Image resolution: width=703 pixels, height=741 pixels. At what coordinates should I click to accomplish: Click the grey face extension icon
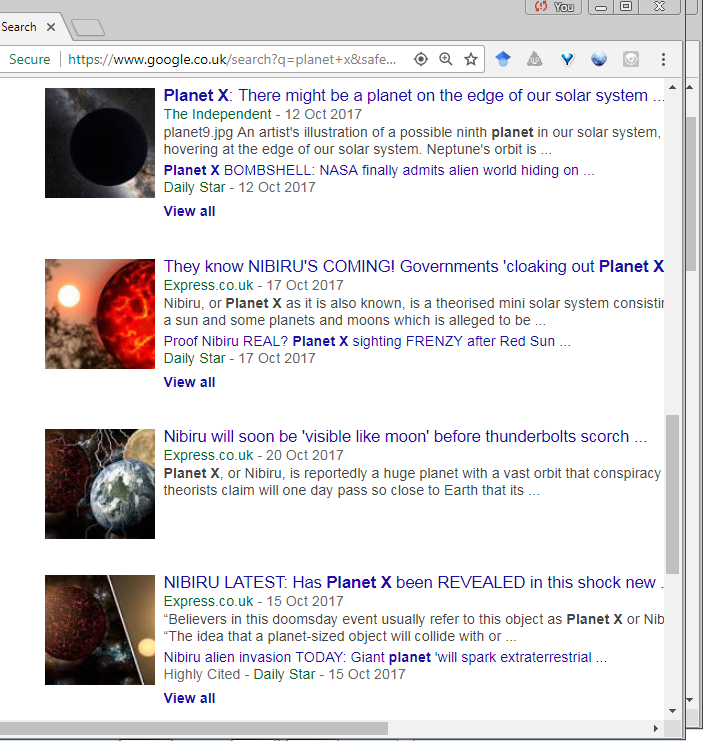click(x=631, y=59)
